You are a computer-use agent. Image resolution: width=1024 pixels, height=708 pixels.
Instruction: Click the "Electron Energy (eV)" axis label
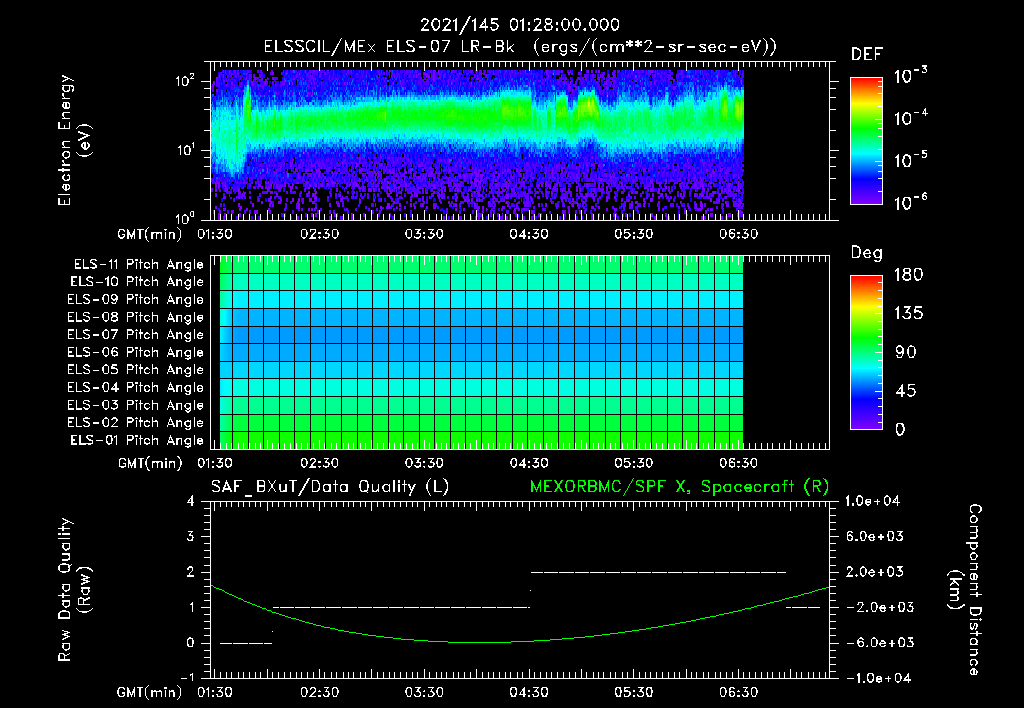coord(74,140)
